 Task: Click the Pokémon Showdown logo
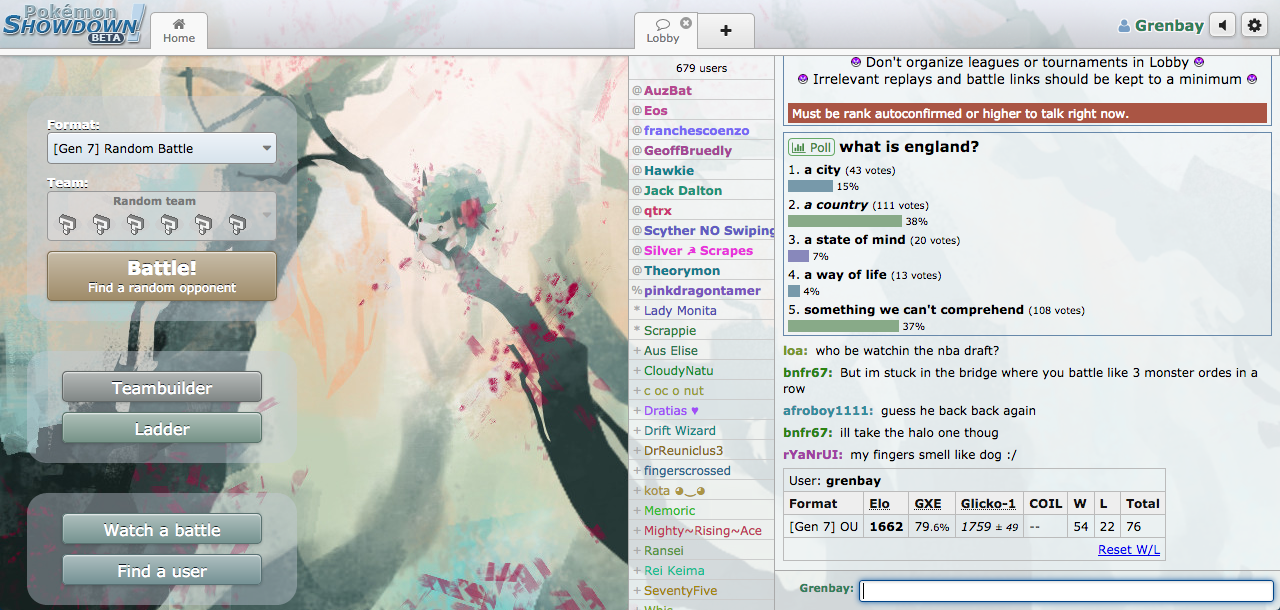pyautogui.click(x=73, y=24)
